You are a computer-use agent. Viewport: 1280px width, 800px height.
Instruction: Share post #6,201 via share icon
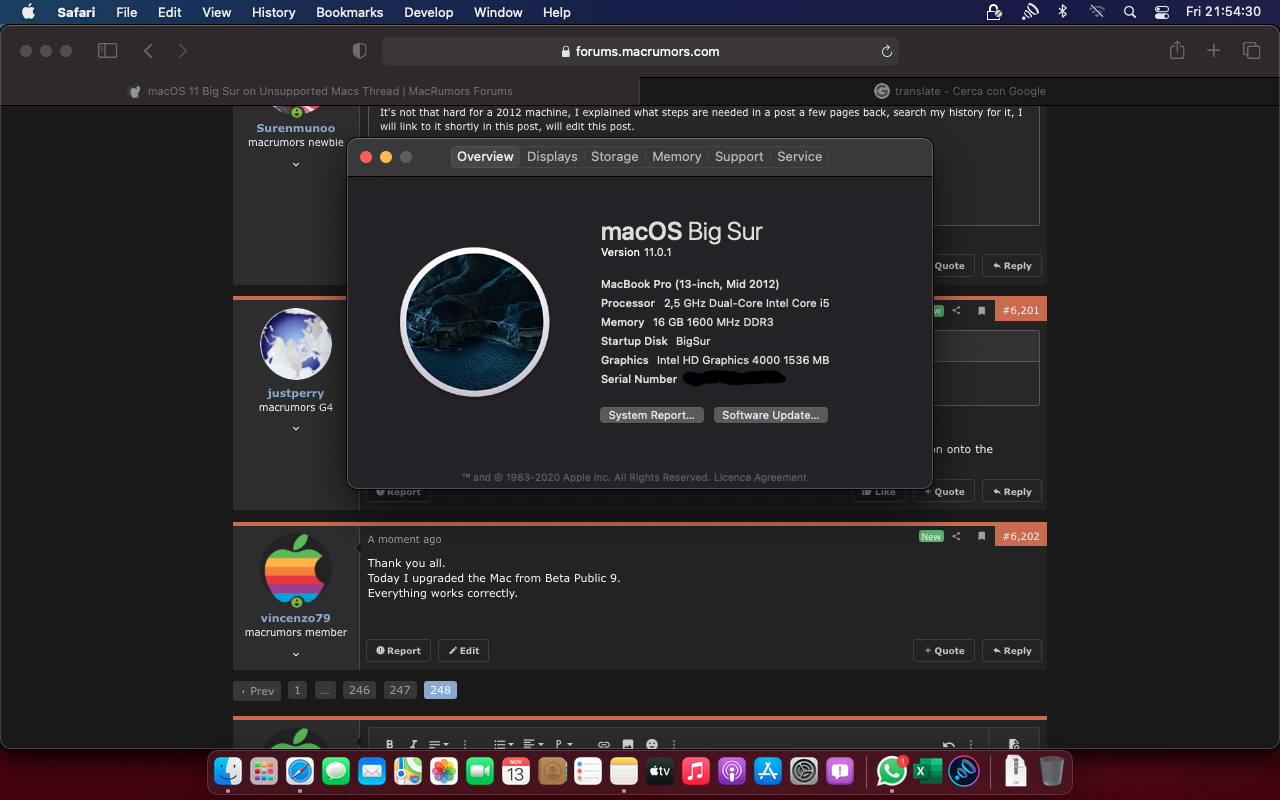(956, 311)
